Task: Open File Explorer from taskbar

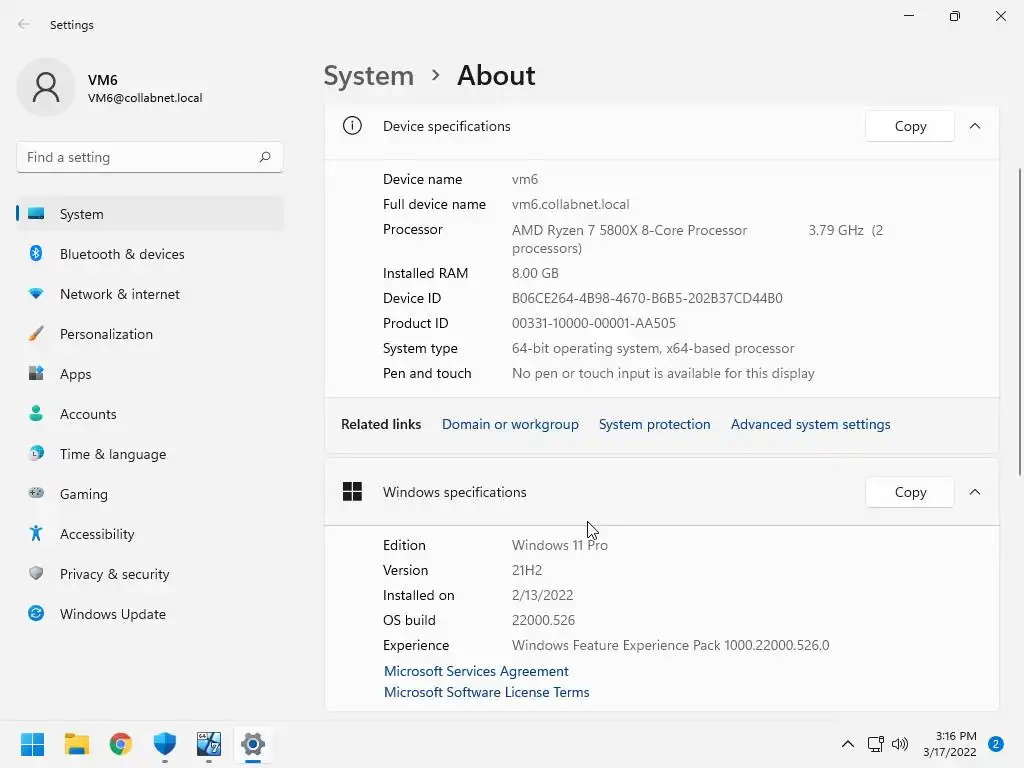Action: tap(76, 744)
